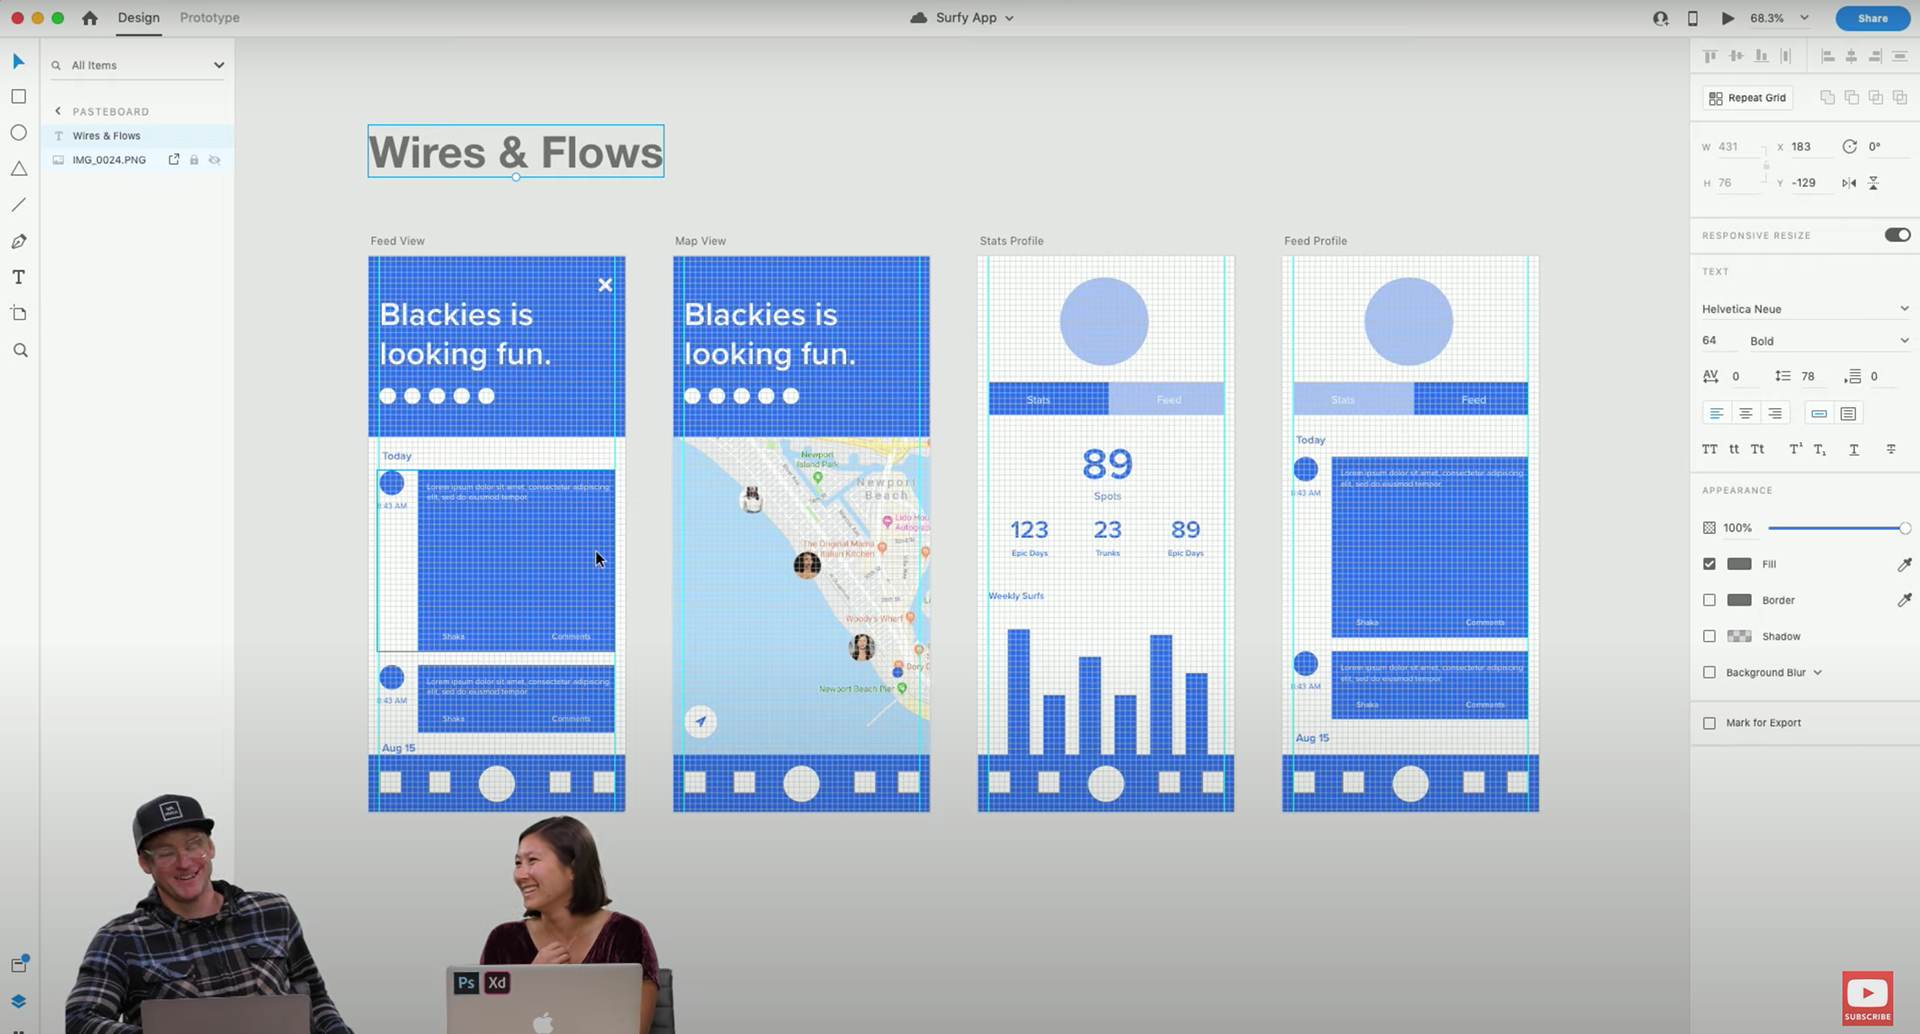Set text to fixed size area text

1848,413
